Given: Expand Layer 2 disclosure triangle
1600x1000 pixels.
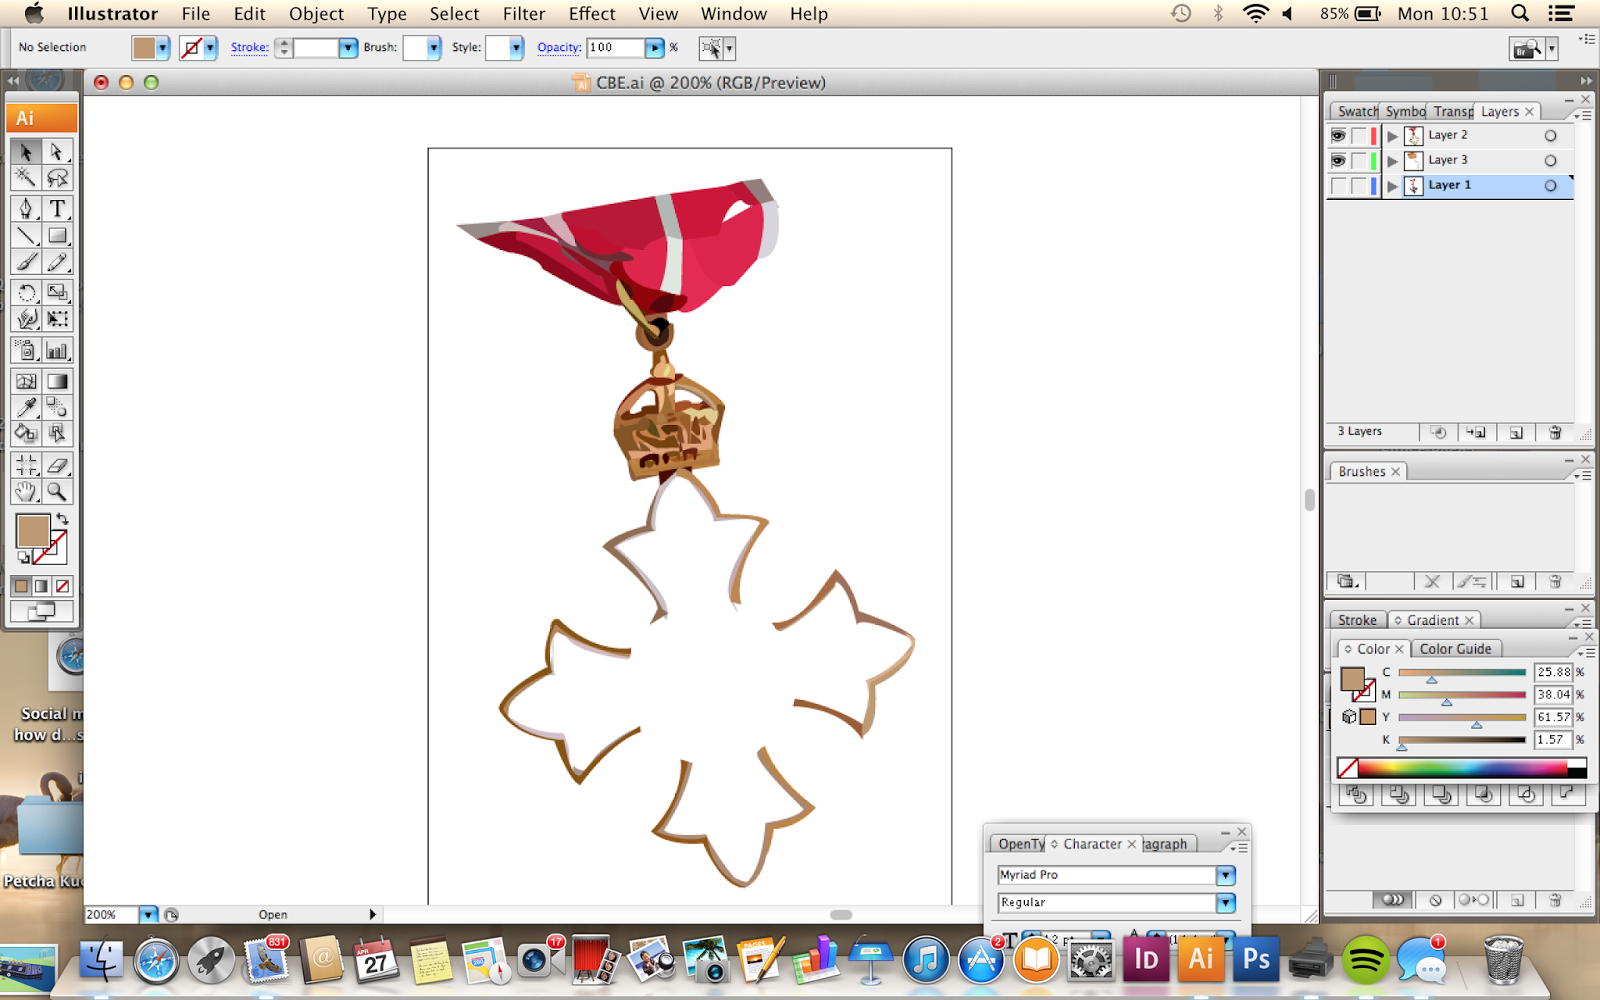Looking at the screenshot, I should [1392, 136].
